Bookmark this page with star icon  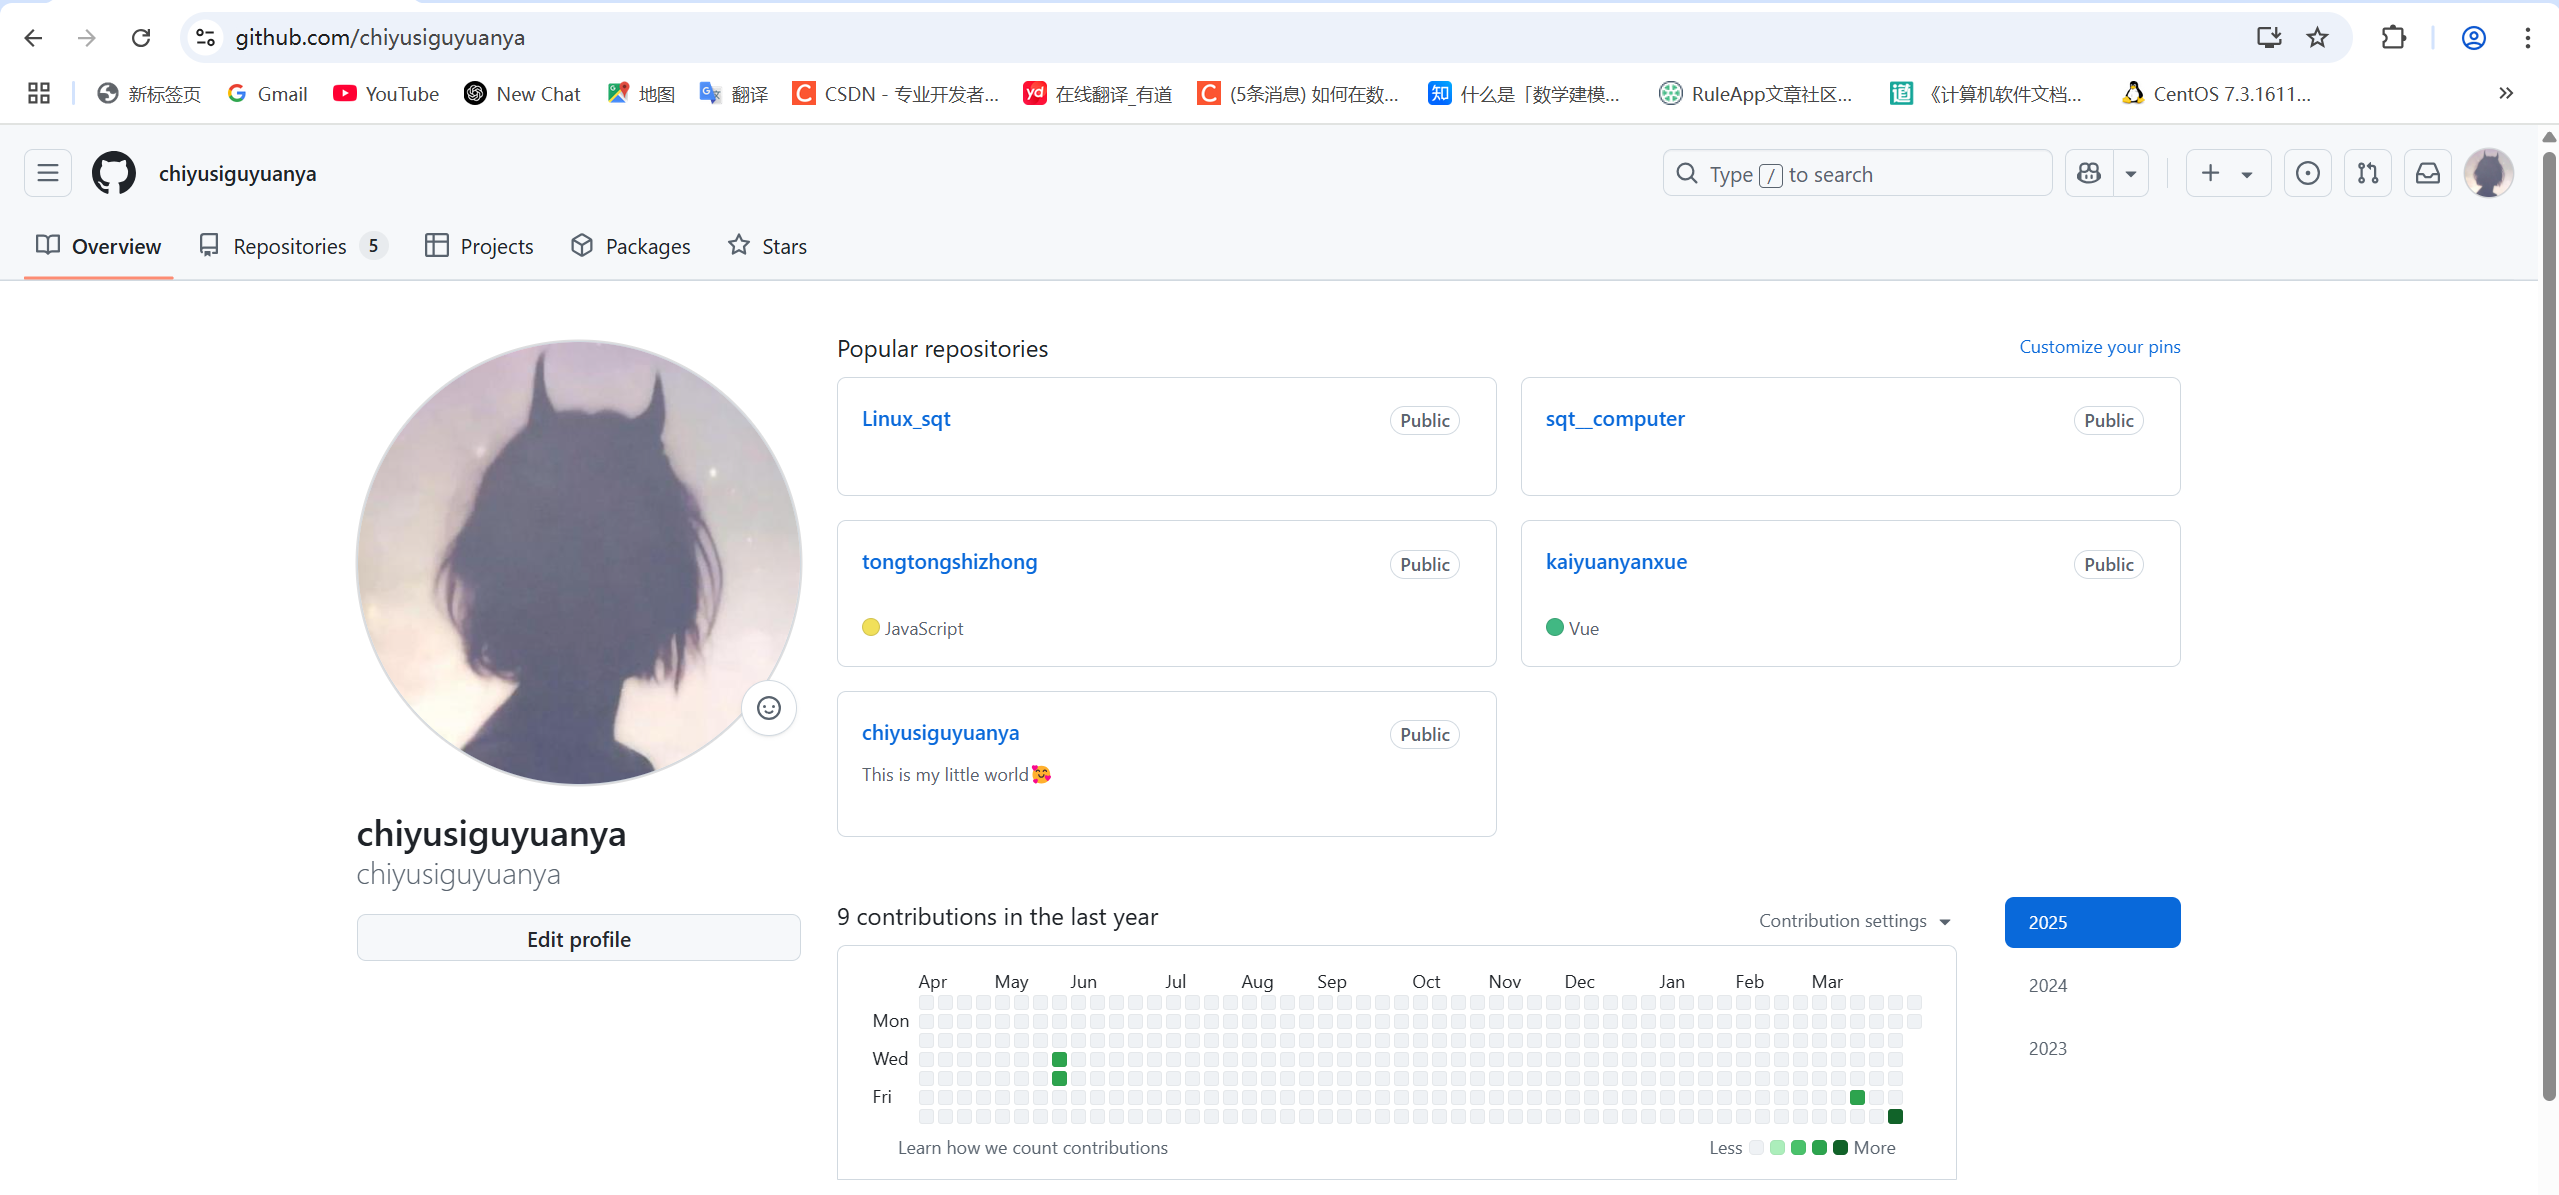tap(2317, 38)
